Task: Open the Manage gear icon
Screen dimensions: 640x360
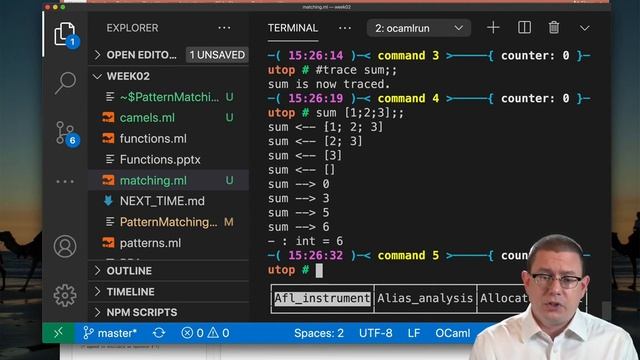Action: pyautogui.click(x=65, y=295)
